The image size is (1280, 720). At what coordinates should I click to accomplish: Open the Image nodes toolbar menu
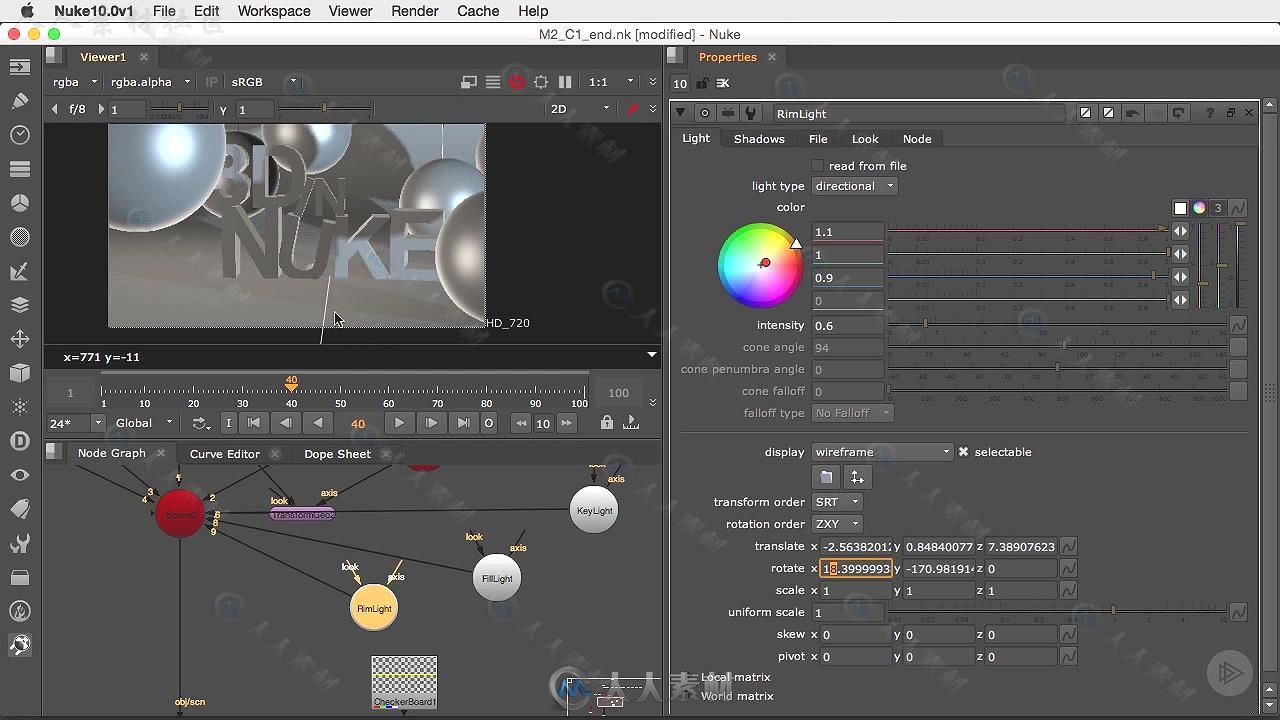pyautogui.click(x=20, y=67)
